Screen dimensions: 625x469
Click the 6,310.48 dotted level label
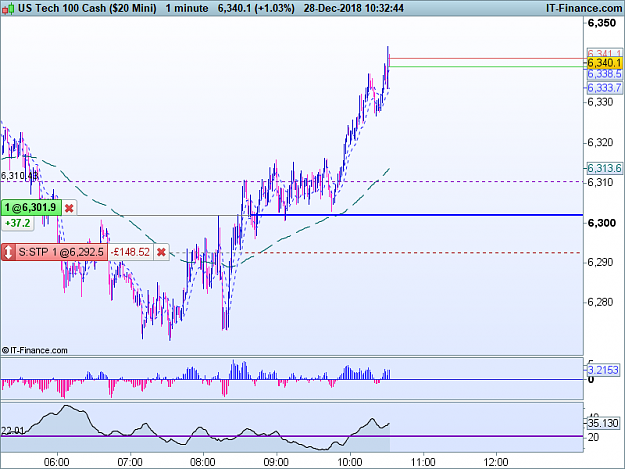pyautogui.click(x=19, y=176)
